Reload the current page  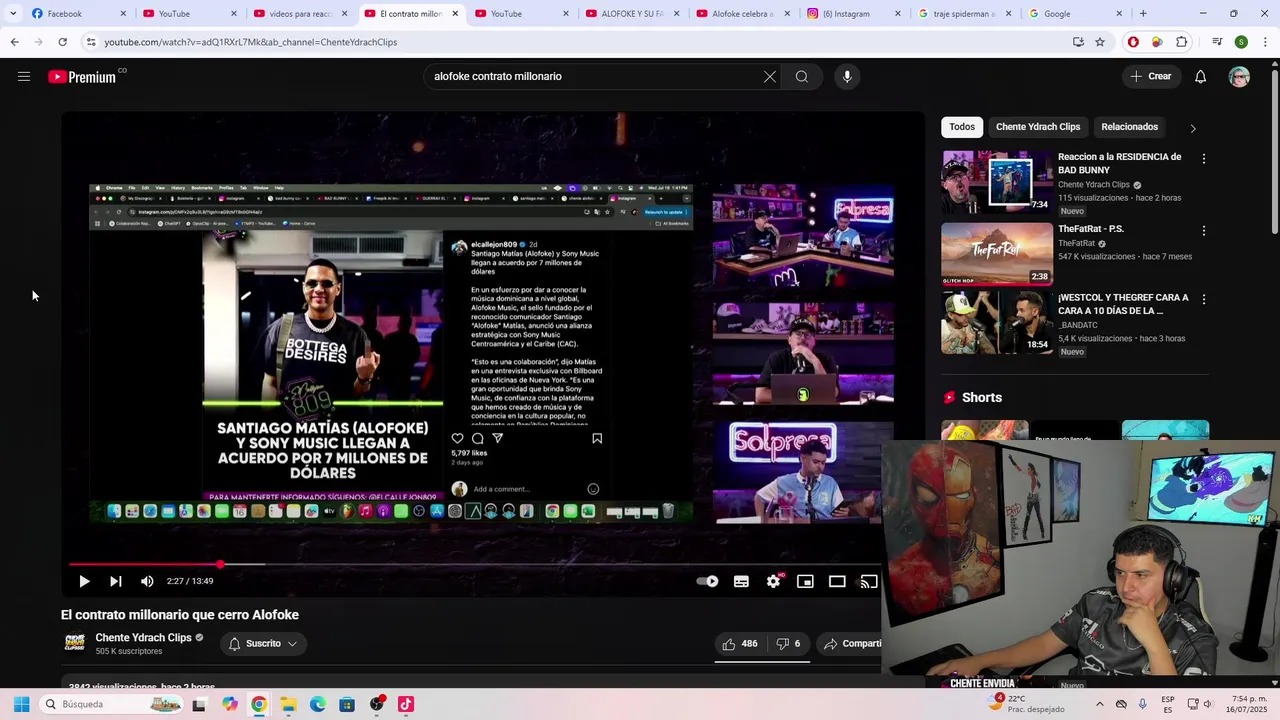[x=62, y=42]
